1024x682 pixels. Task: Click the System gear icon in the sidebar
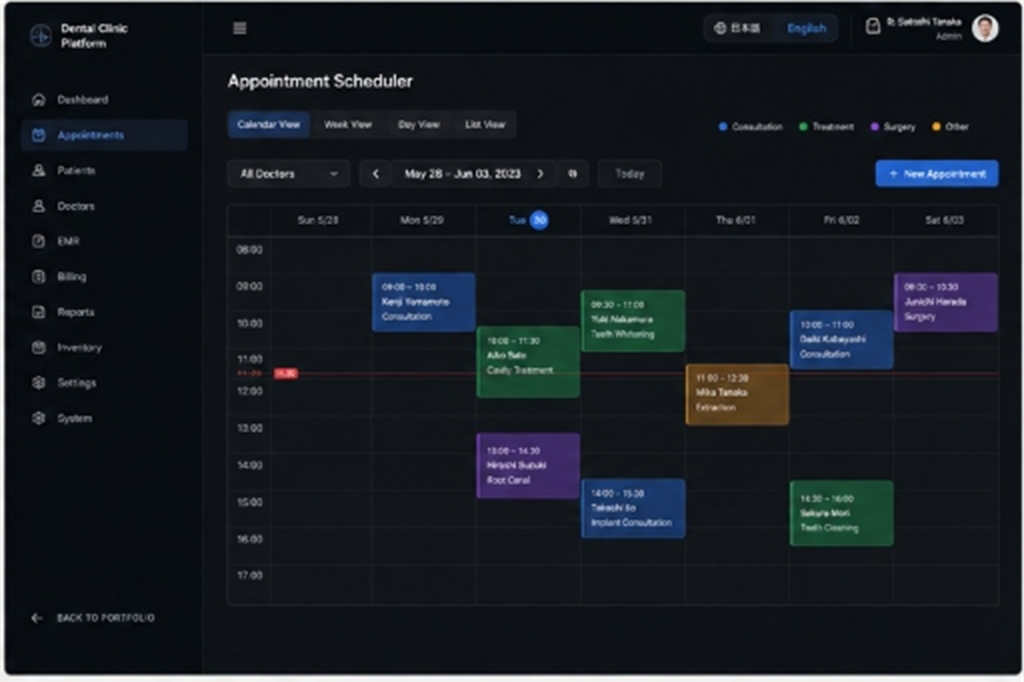[39, 417]
